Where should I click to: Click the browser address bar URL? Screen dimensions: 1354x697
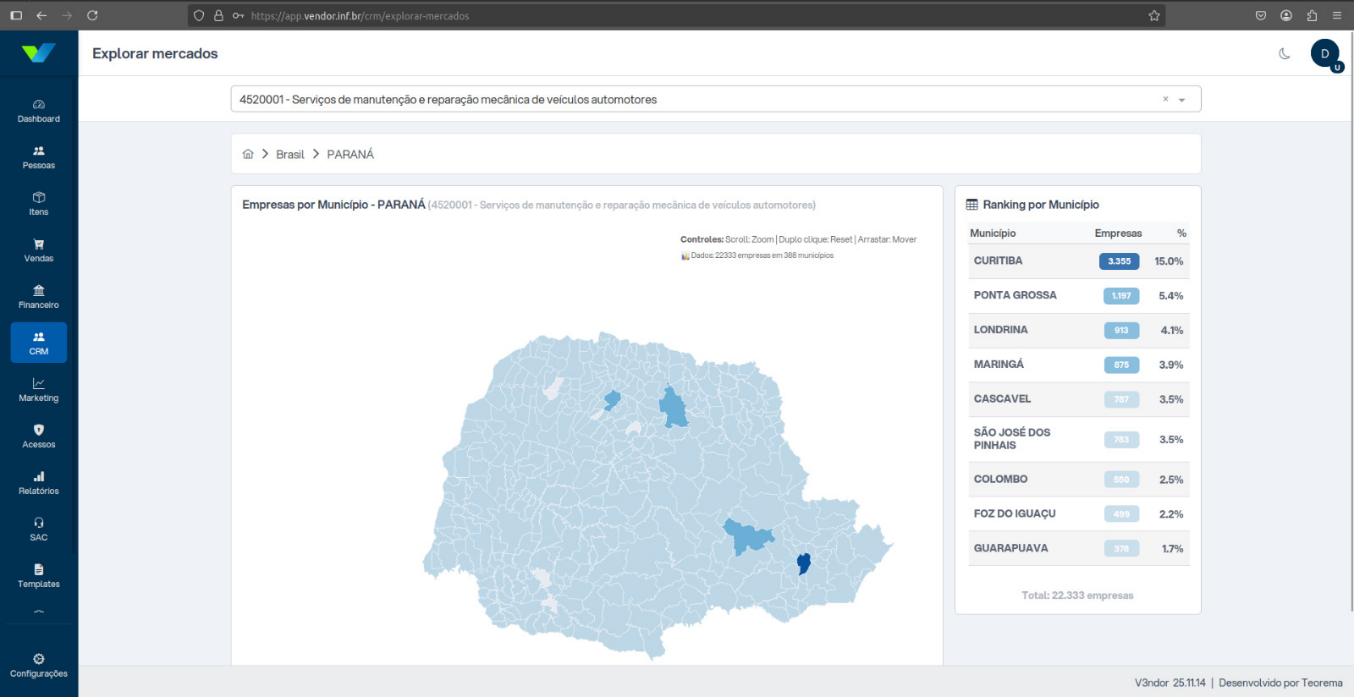[359, 16]
